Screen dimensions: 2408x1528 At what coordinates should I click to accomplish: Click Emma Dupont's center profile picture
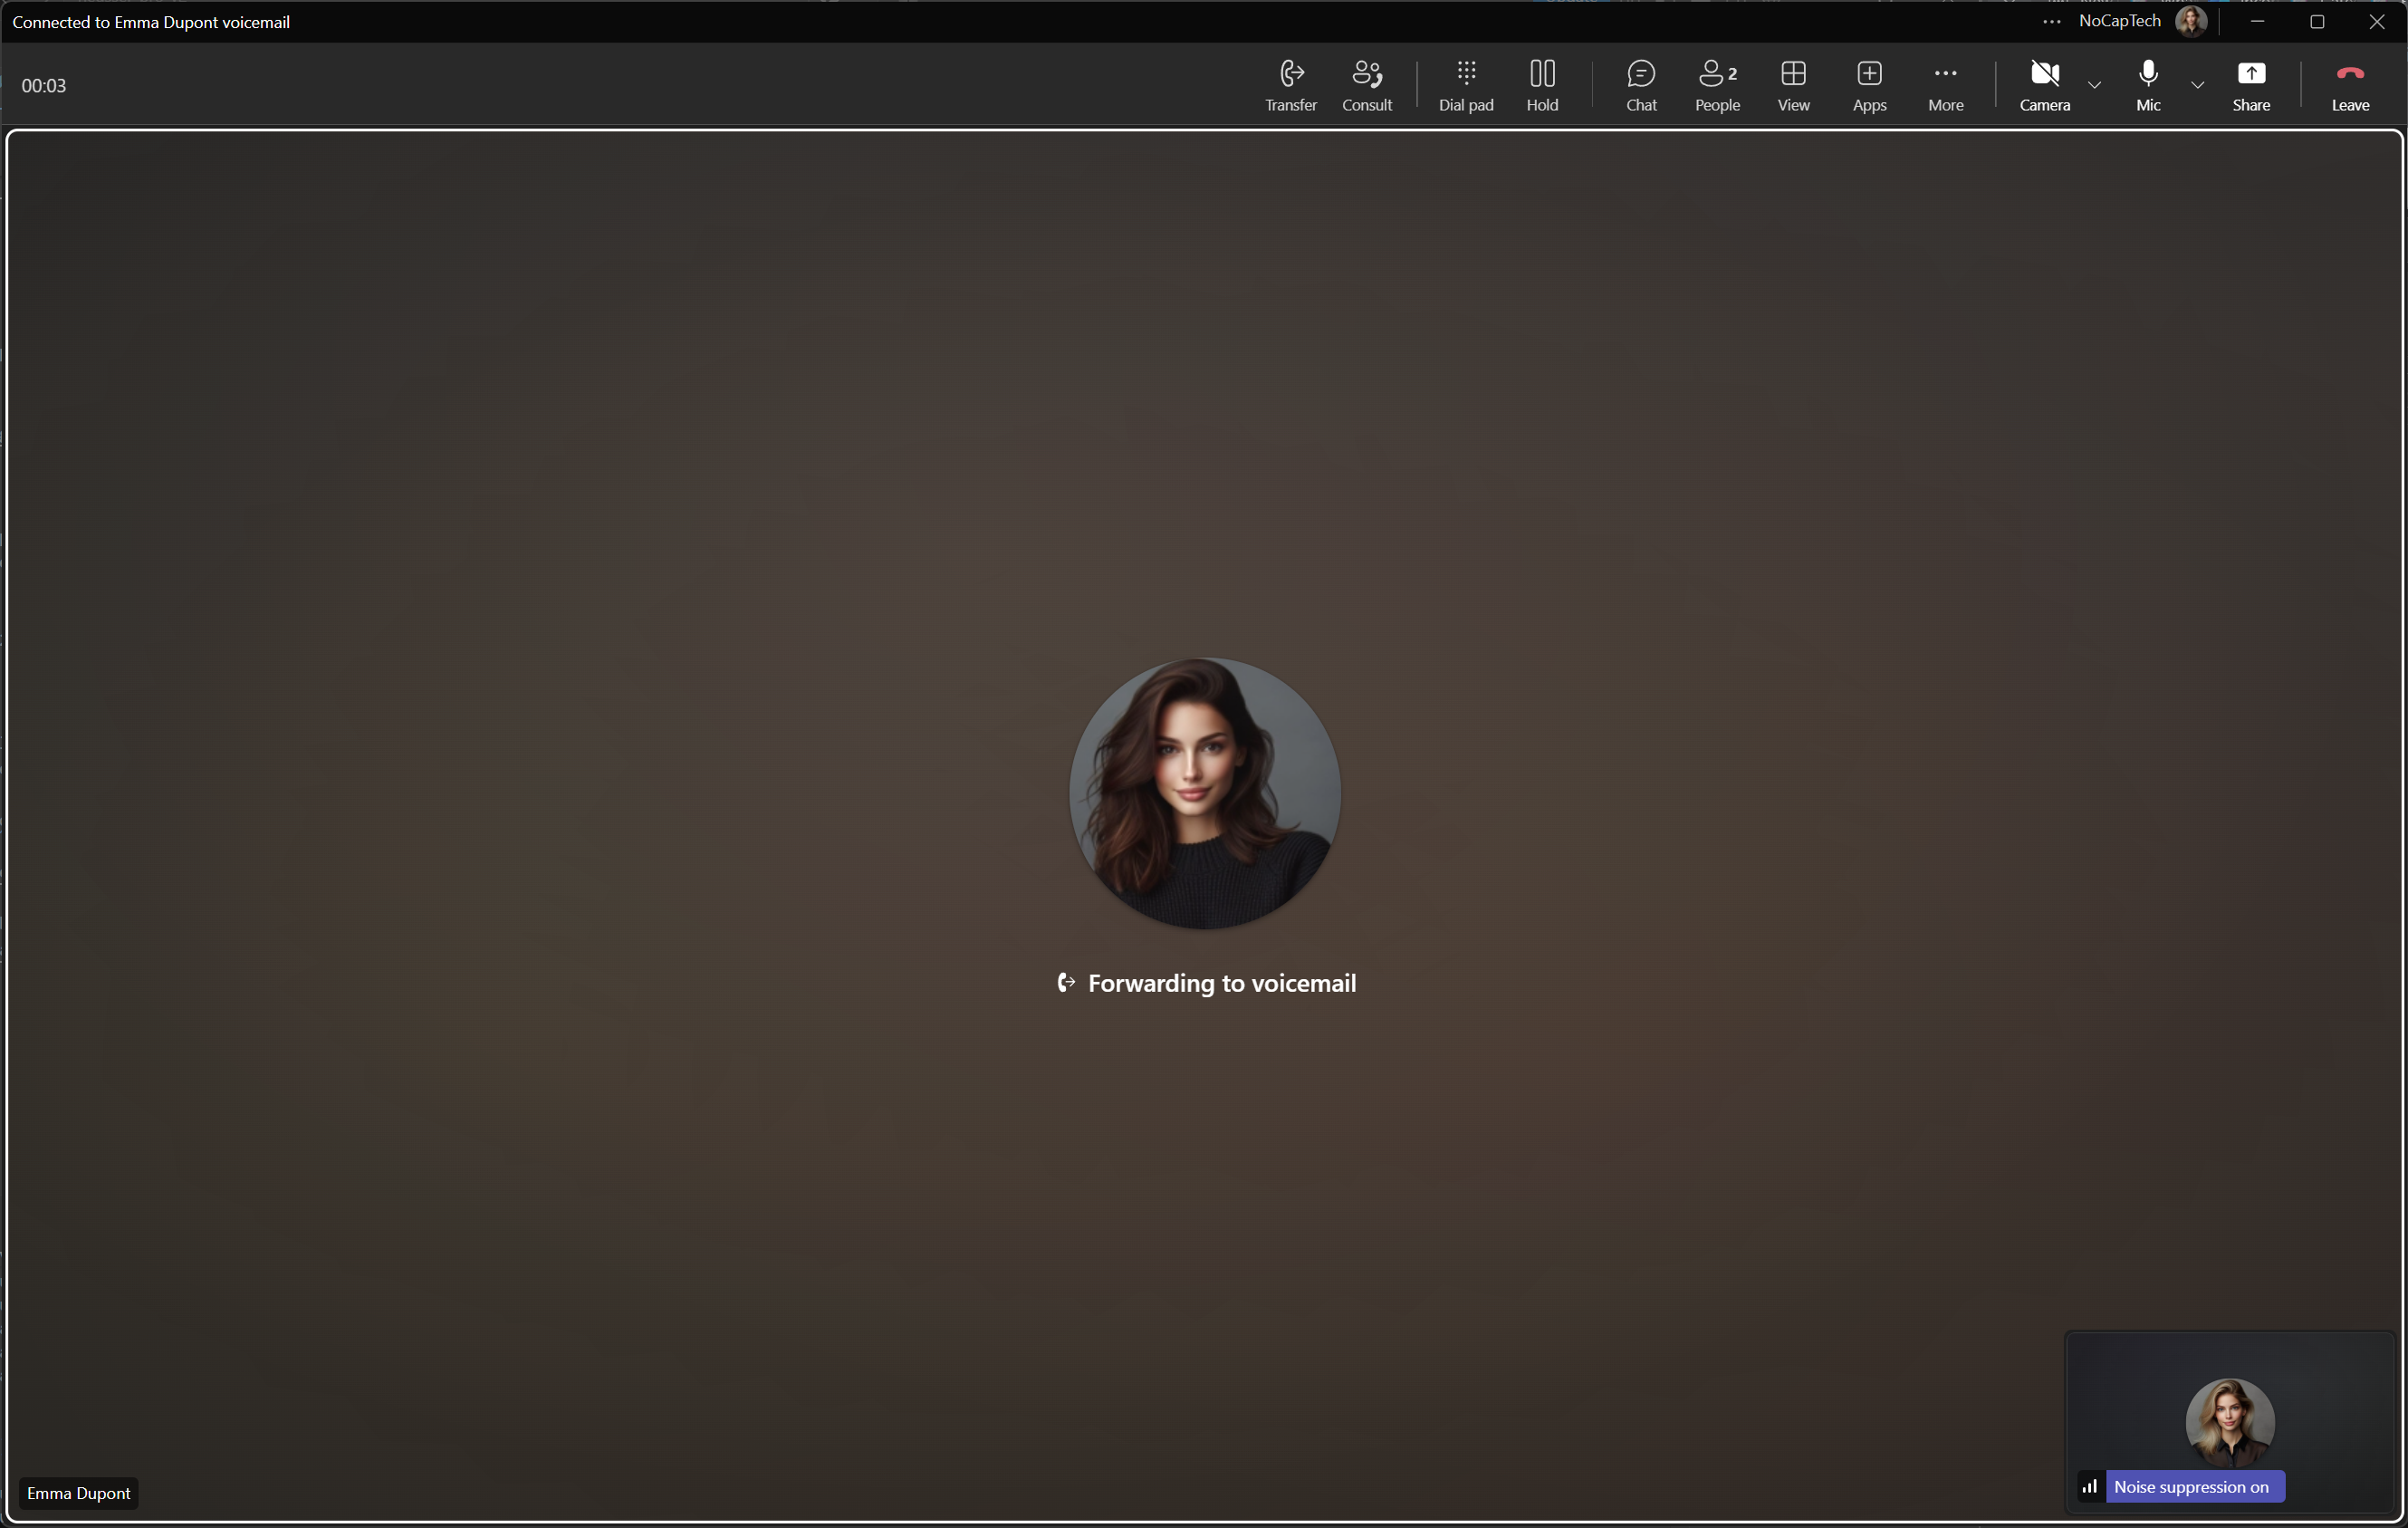[x=1205, y=793]
